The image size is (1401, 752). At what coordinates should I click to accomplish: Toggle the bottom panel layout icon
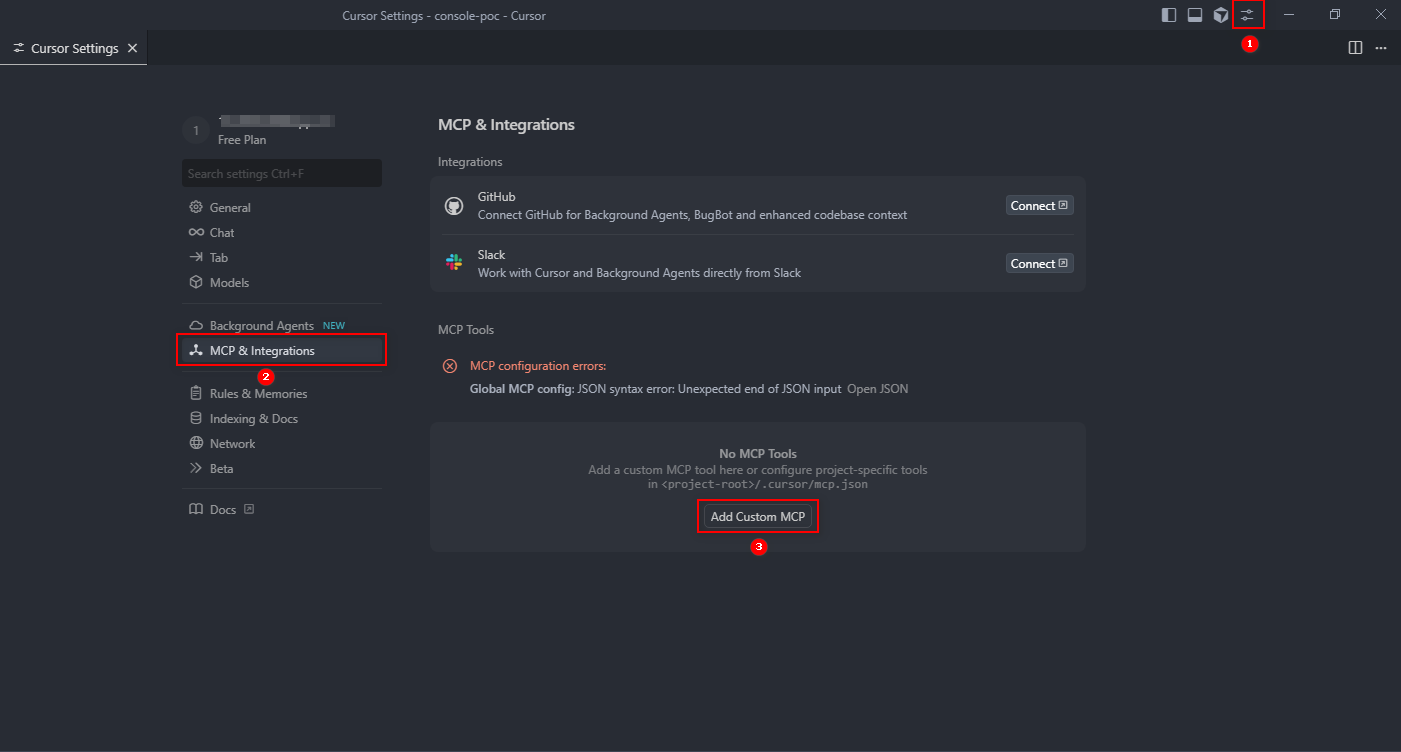[1194, 15]
